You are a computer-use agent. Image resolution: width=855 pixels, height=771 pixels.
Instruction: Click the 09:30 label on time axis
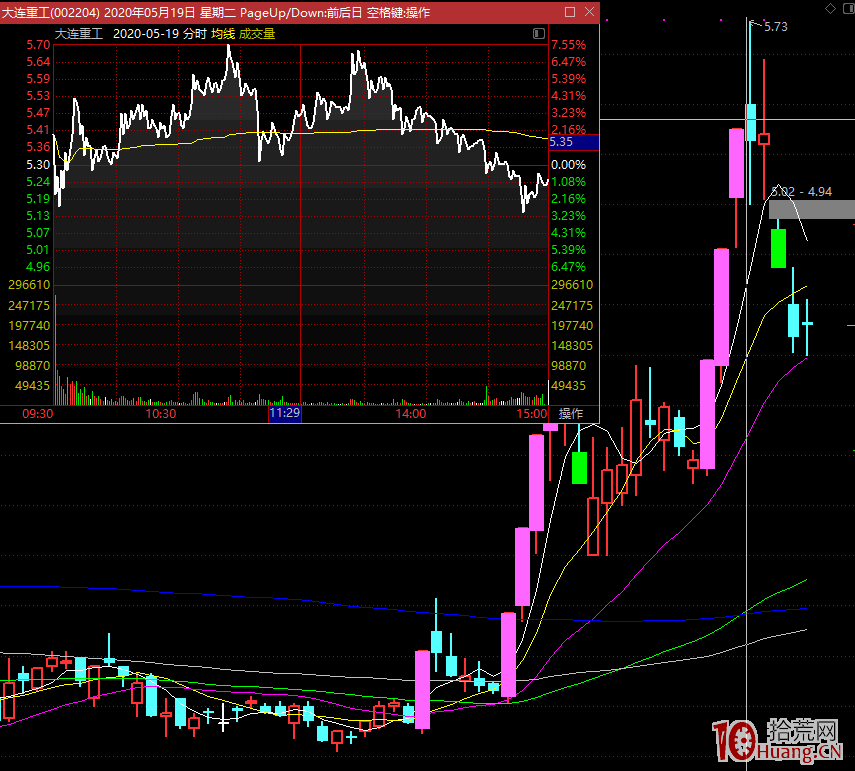pos(37,414)
